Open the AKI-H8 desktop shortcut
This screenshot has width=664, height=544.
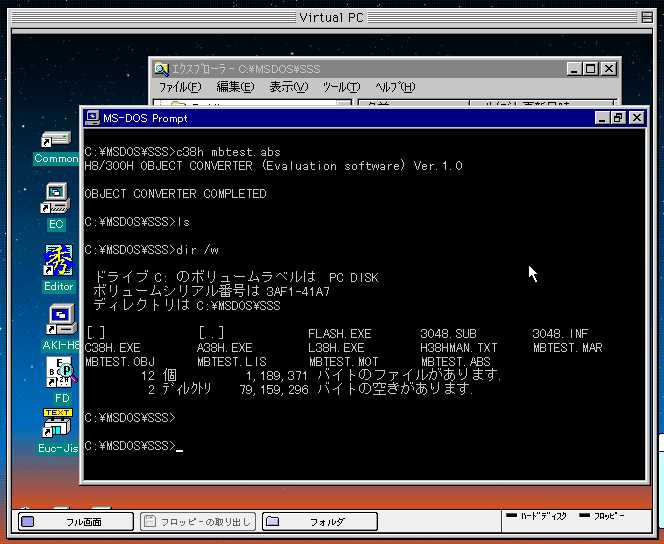pos(62,320)
